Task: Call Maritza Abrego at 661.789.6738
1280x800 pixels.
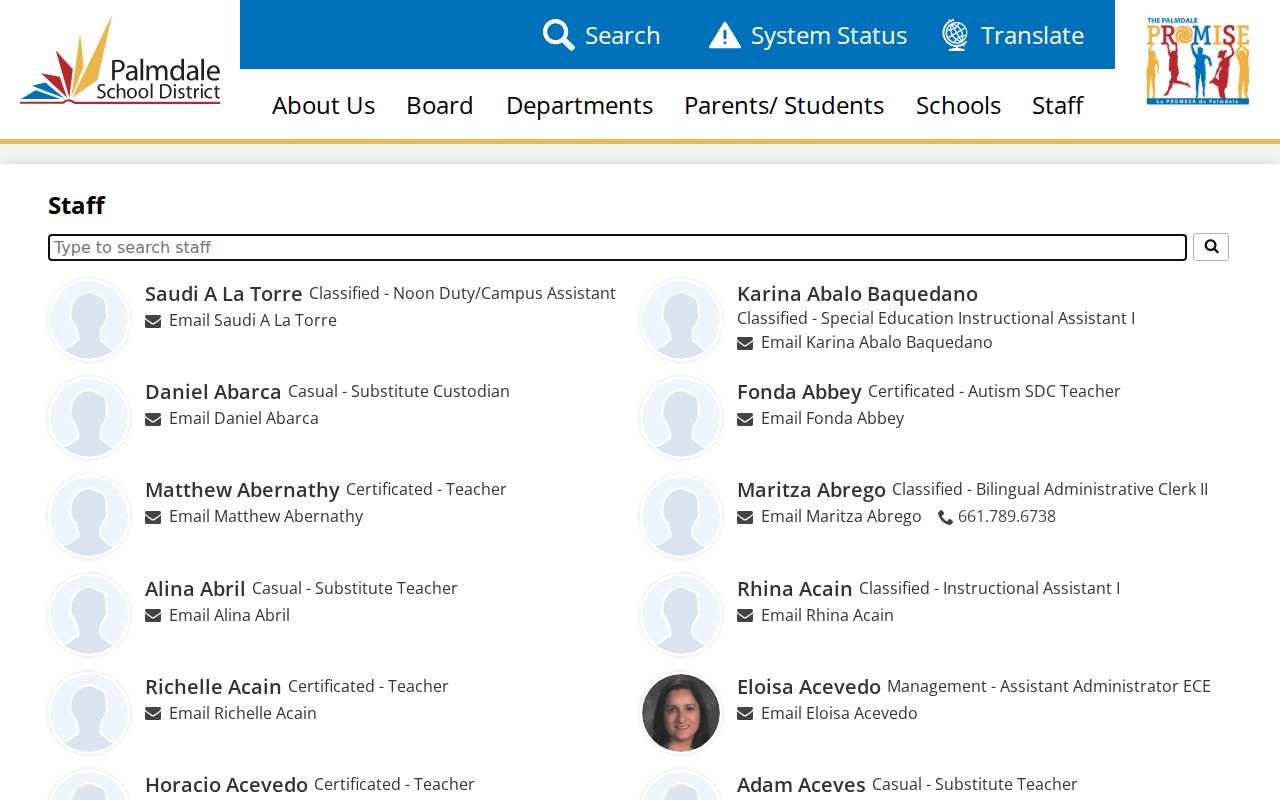Action: tap(997, 517)
